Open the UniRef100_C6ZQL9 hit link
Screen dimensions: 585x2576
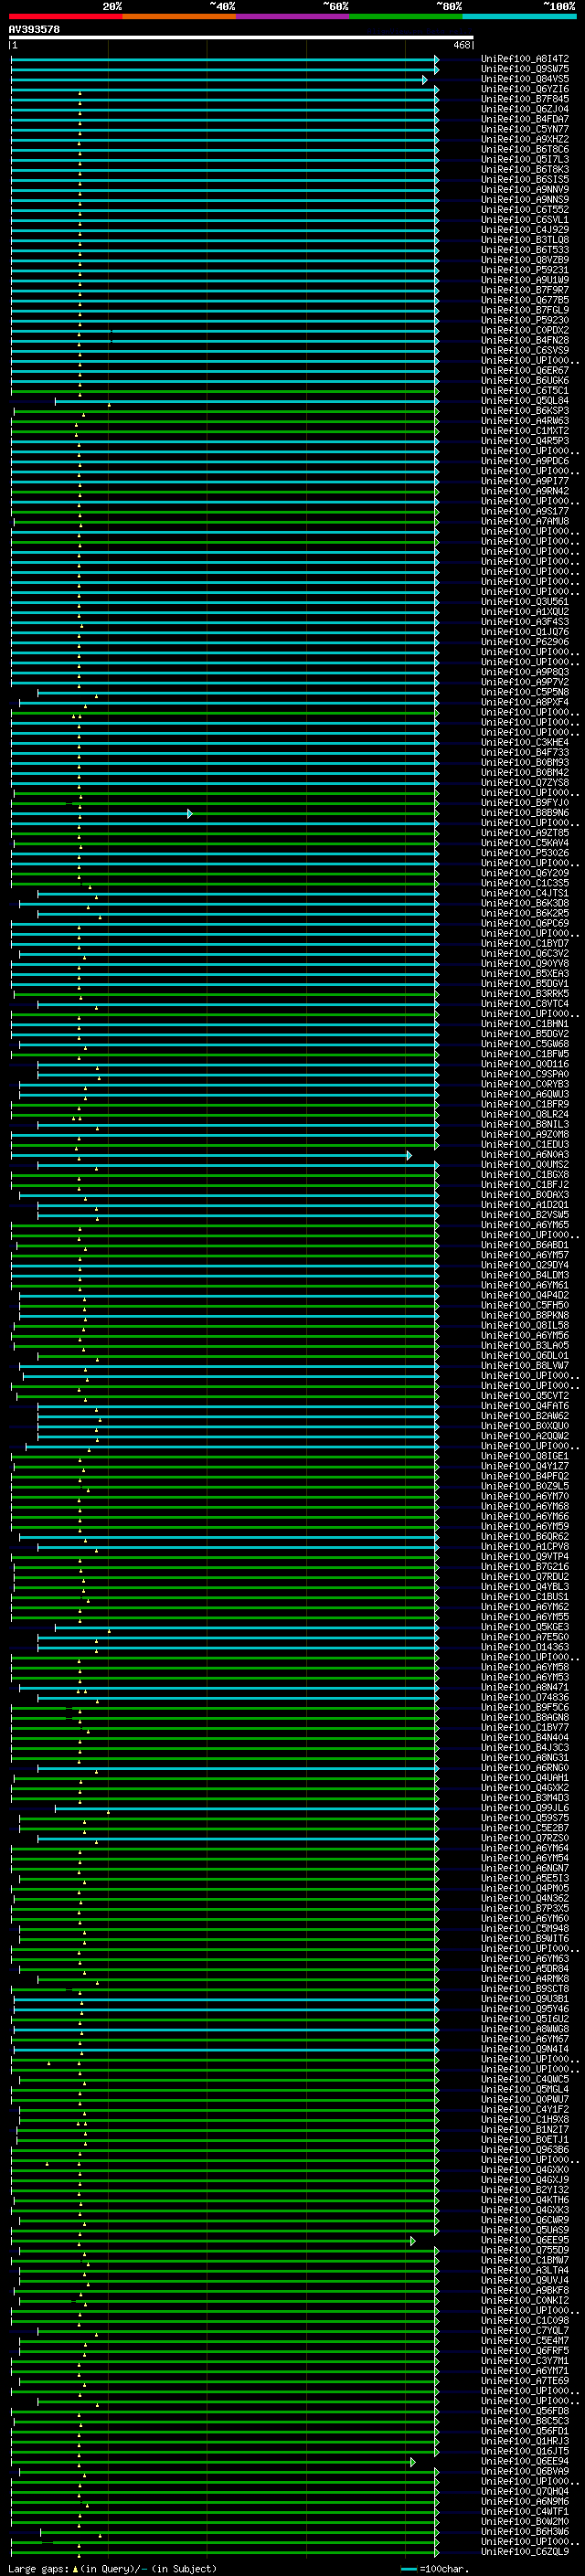click(x=524, y=2551)
